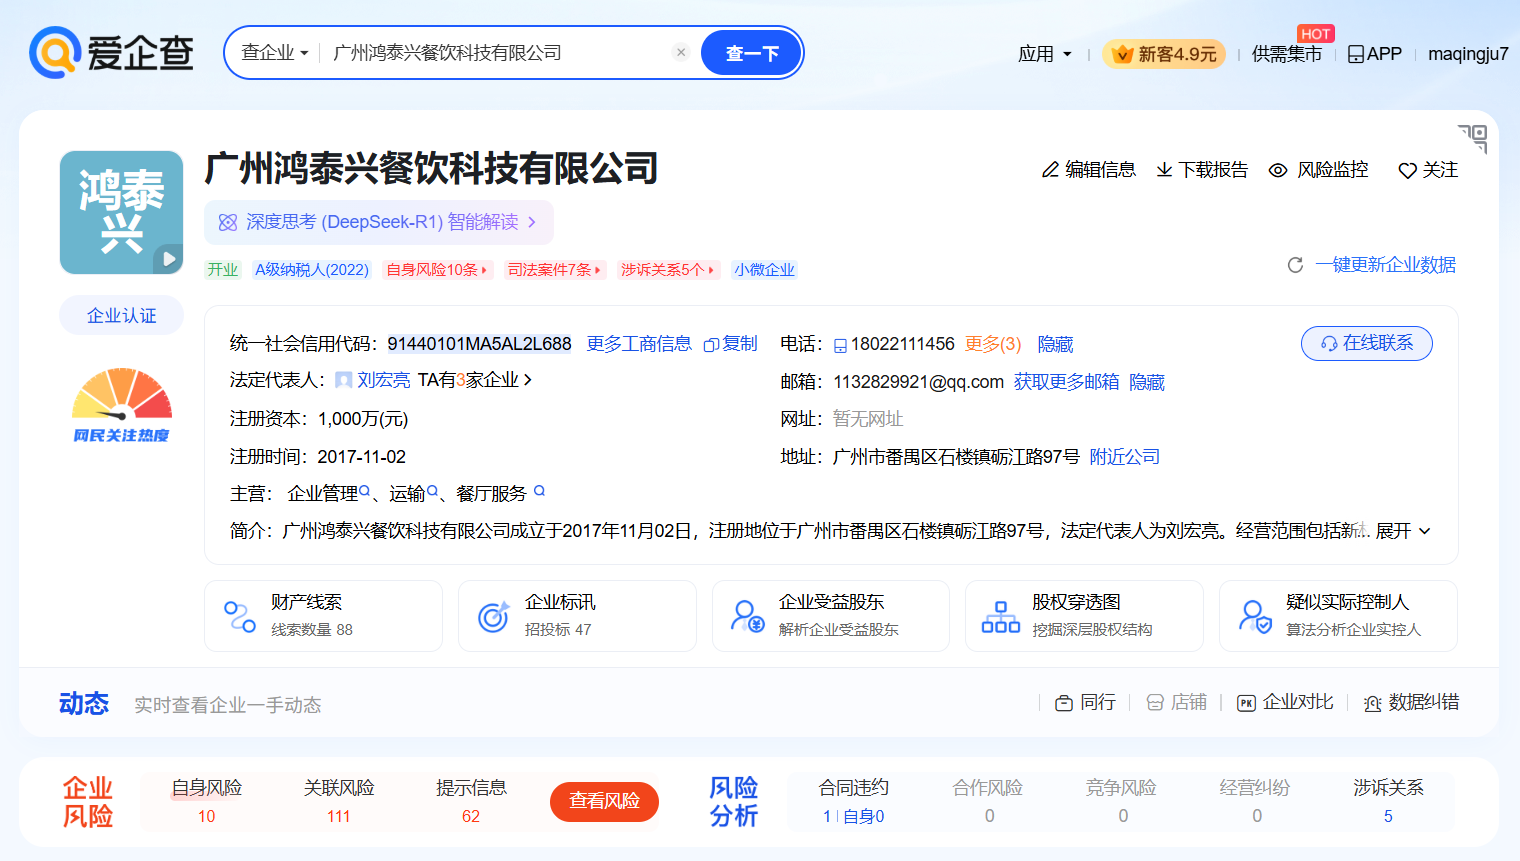Toggle follow with the heart icon
Image resolution: width=1520 pixels, height=861 pixels.
click(1407, 170)
